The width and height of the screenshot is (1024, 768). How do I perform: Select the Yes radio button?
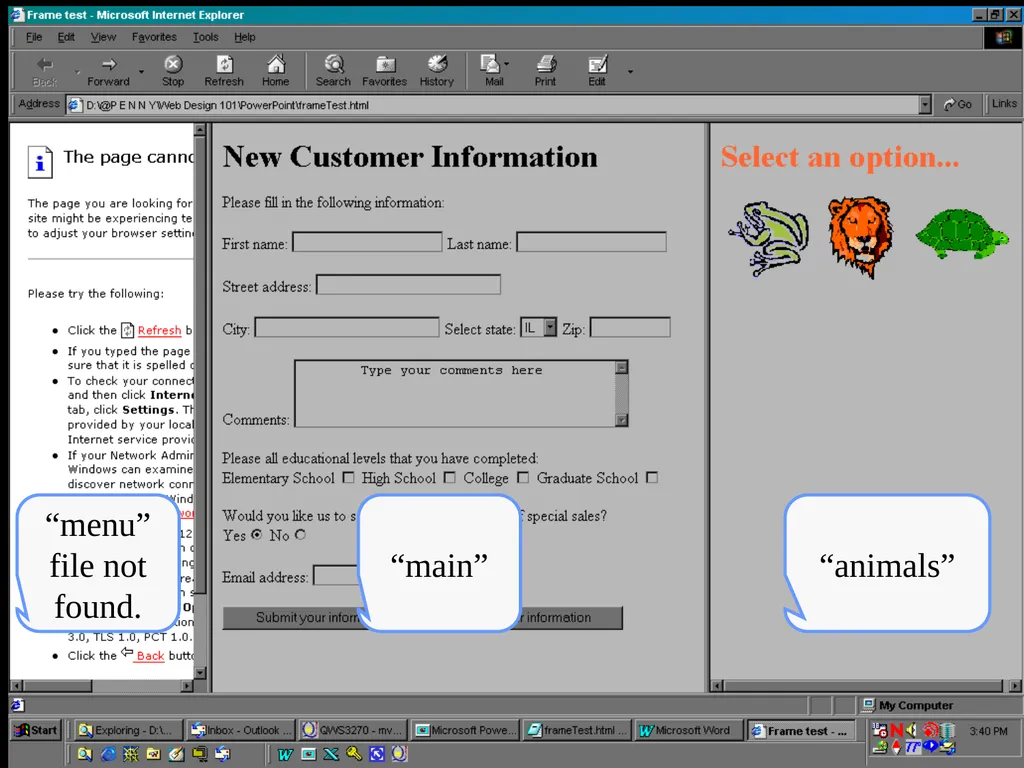[x=257, y=535]
